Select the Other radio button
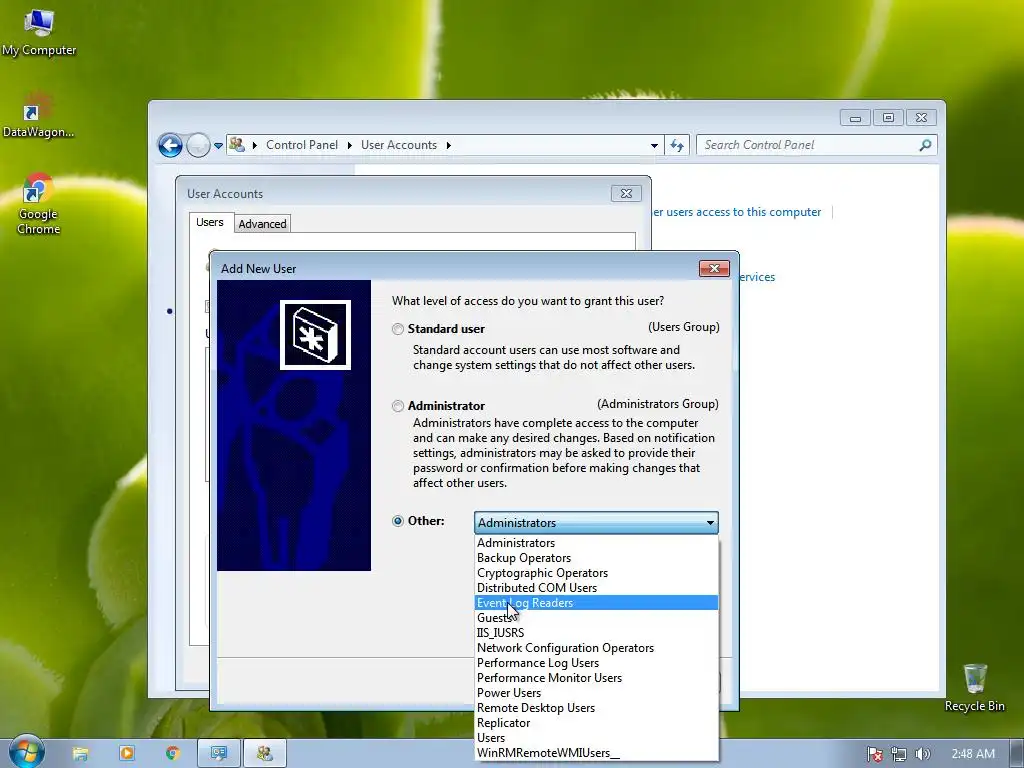Image resolution: width=1024 pixels, height=768 pixels. (x=398, y=521)
